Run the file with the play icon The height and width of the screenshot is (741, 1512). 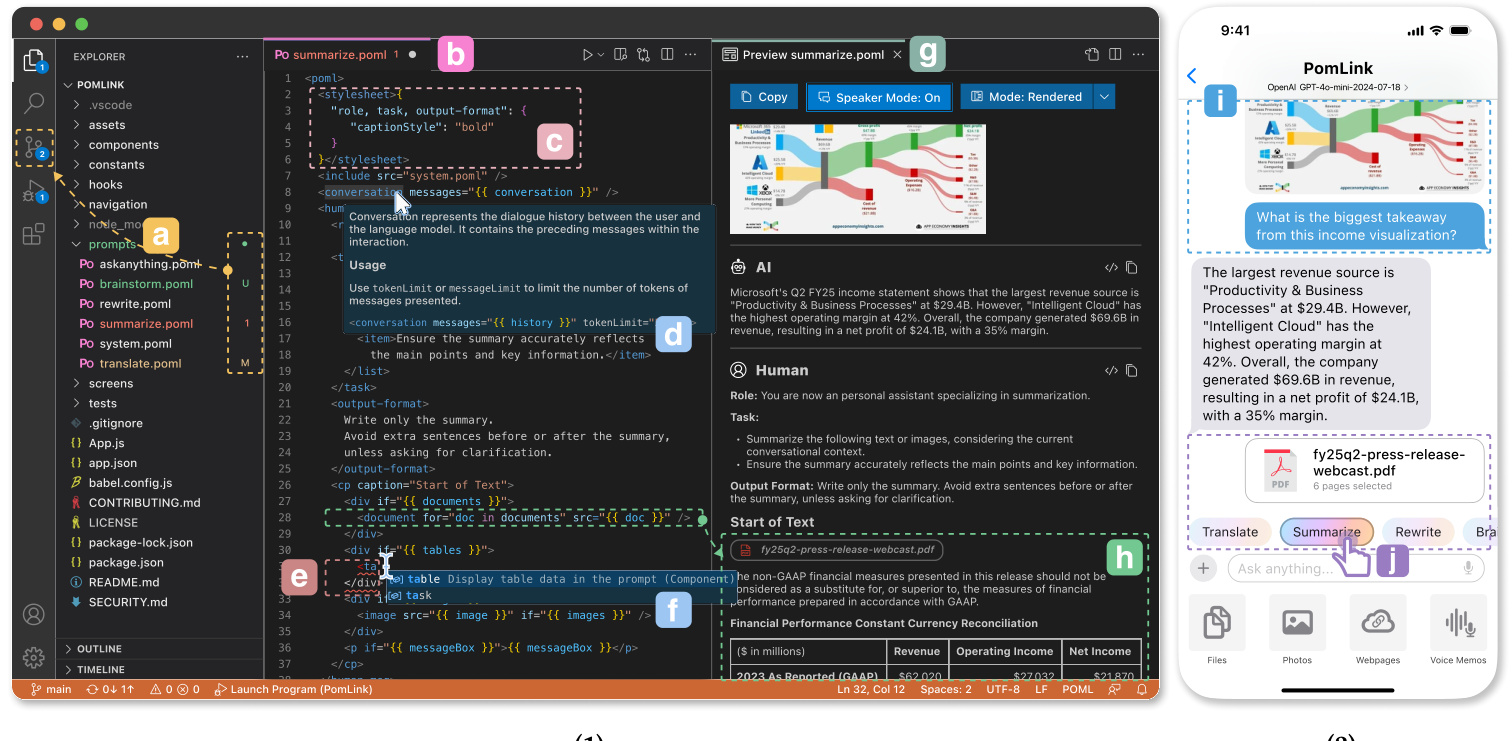pyautogui.click(x=588, y=55)
